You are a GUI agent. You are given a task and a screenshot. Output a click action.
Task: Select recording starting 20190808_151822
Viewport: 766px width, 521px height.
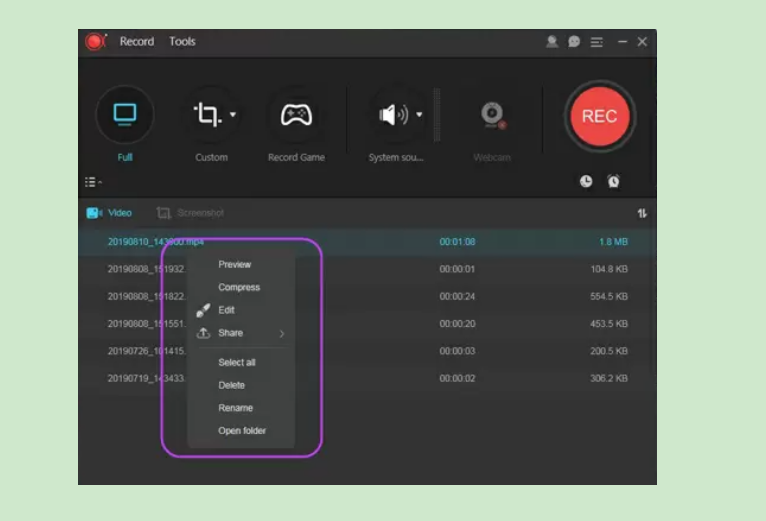[146, 297]
